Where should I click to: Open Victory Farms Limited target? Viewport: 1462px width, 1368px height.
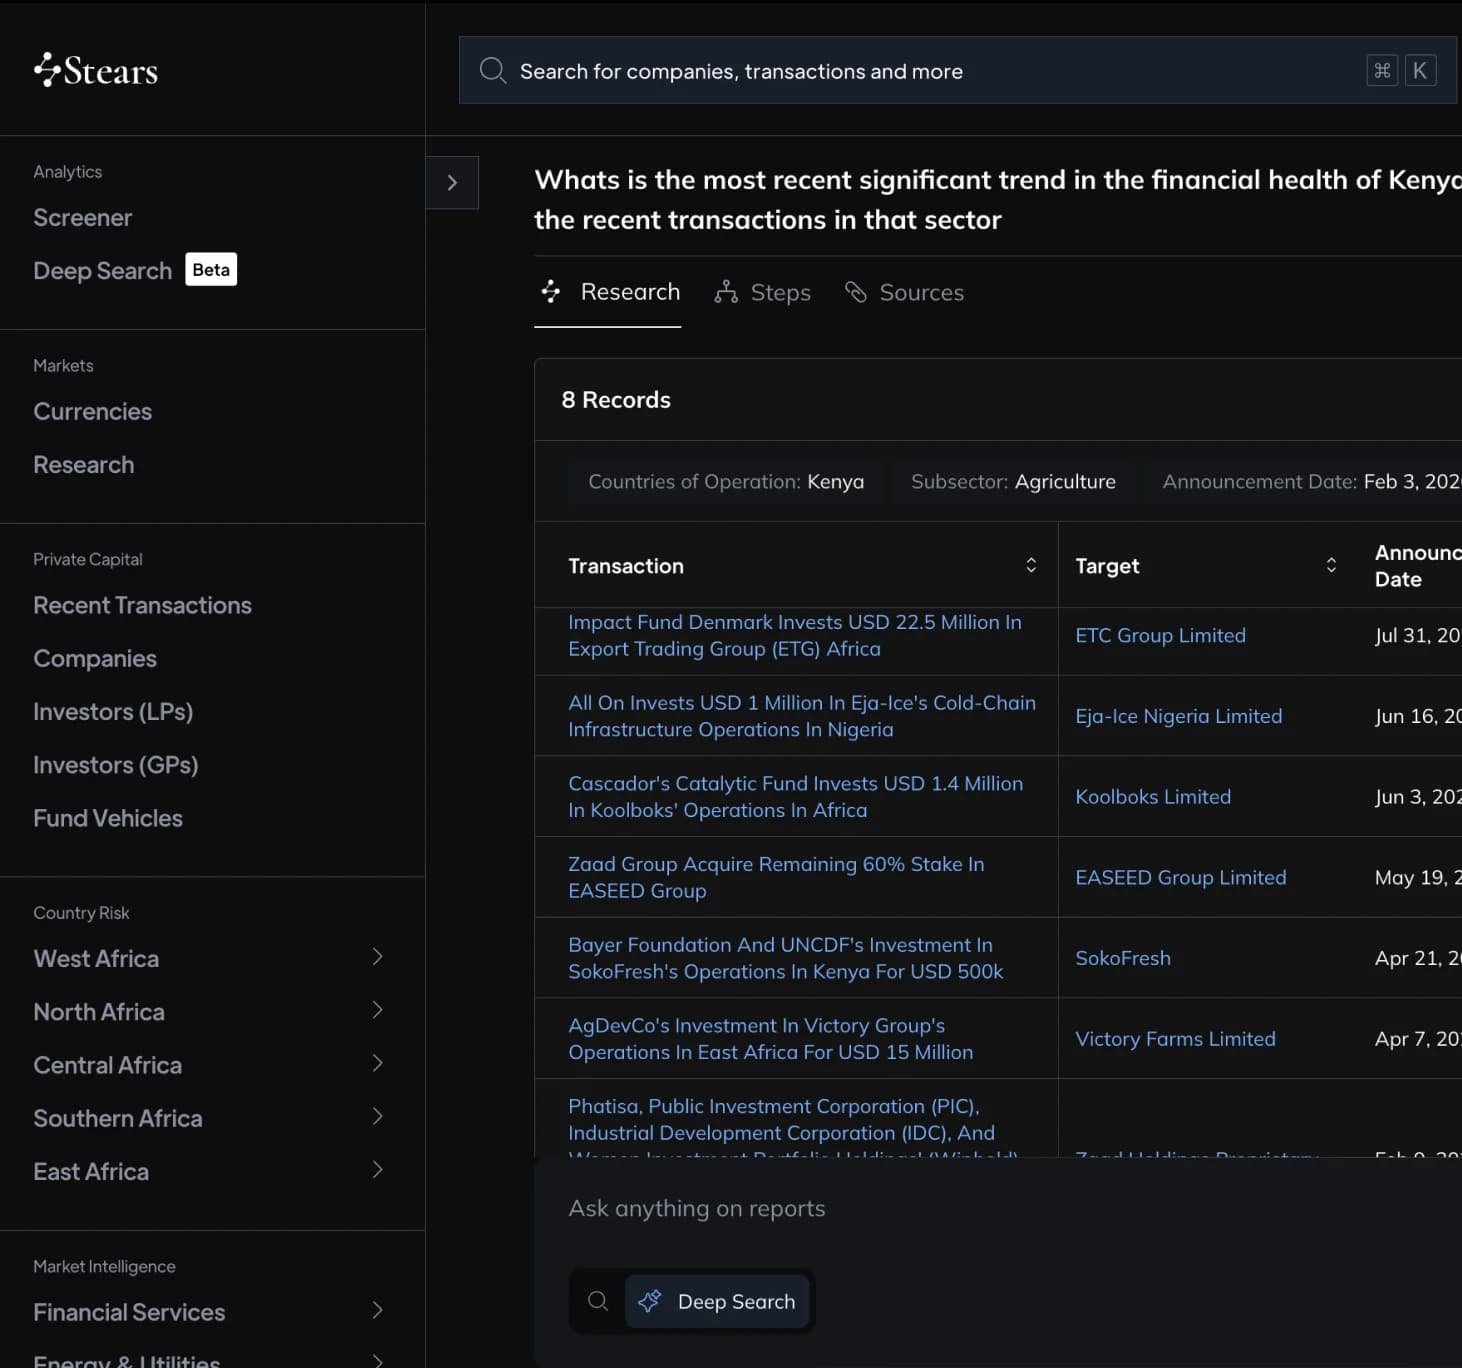click(x=1175, y=1039)
